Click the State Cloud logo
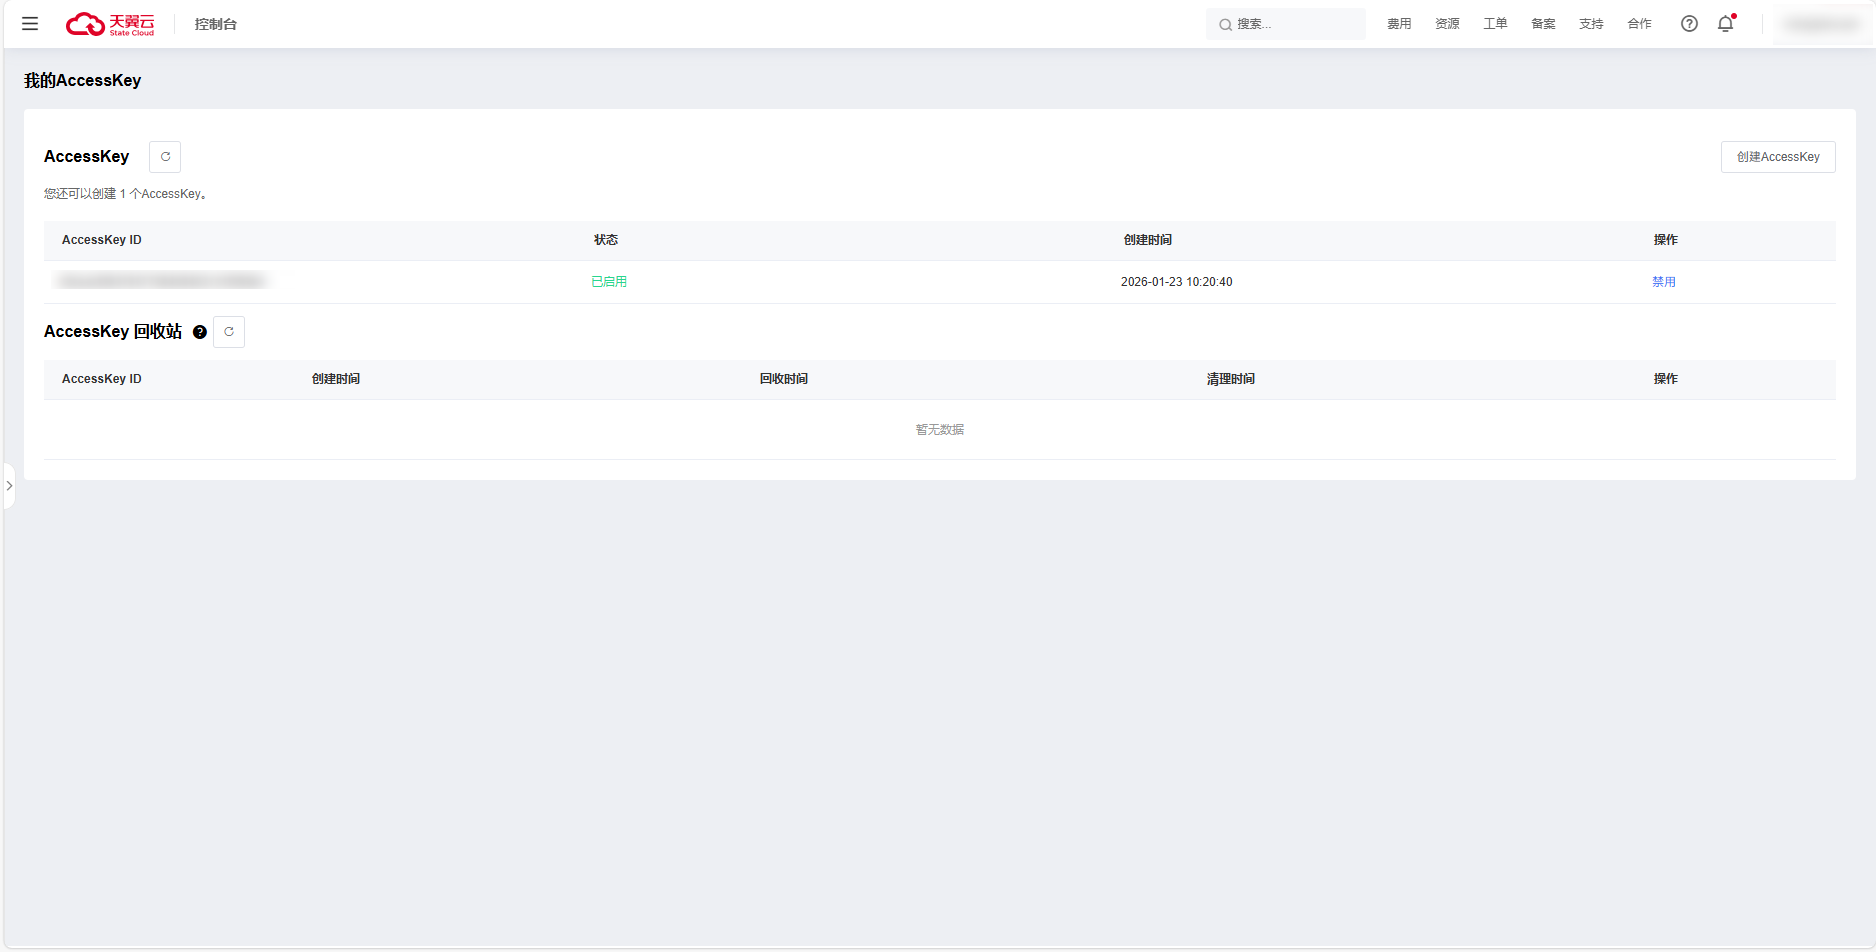The height and width of the screenshot is (952, 1876). [x=110, y=24]
